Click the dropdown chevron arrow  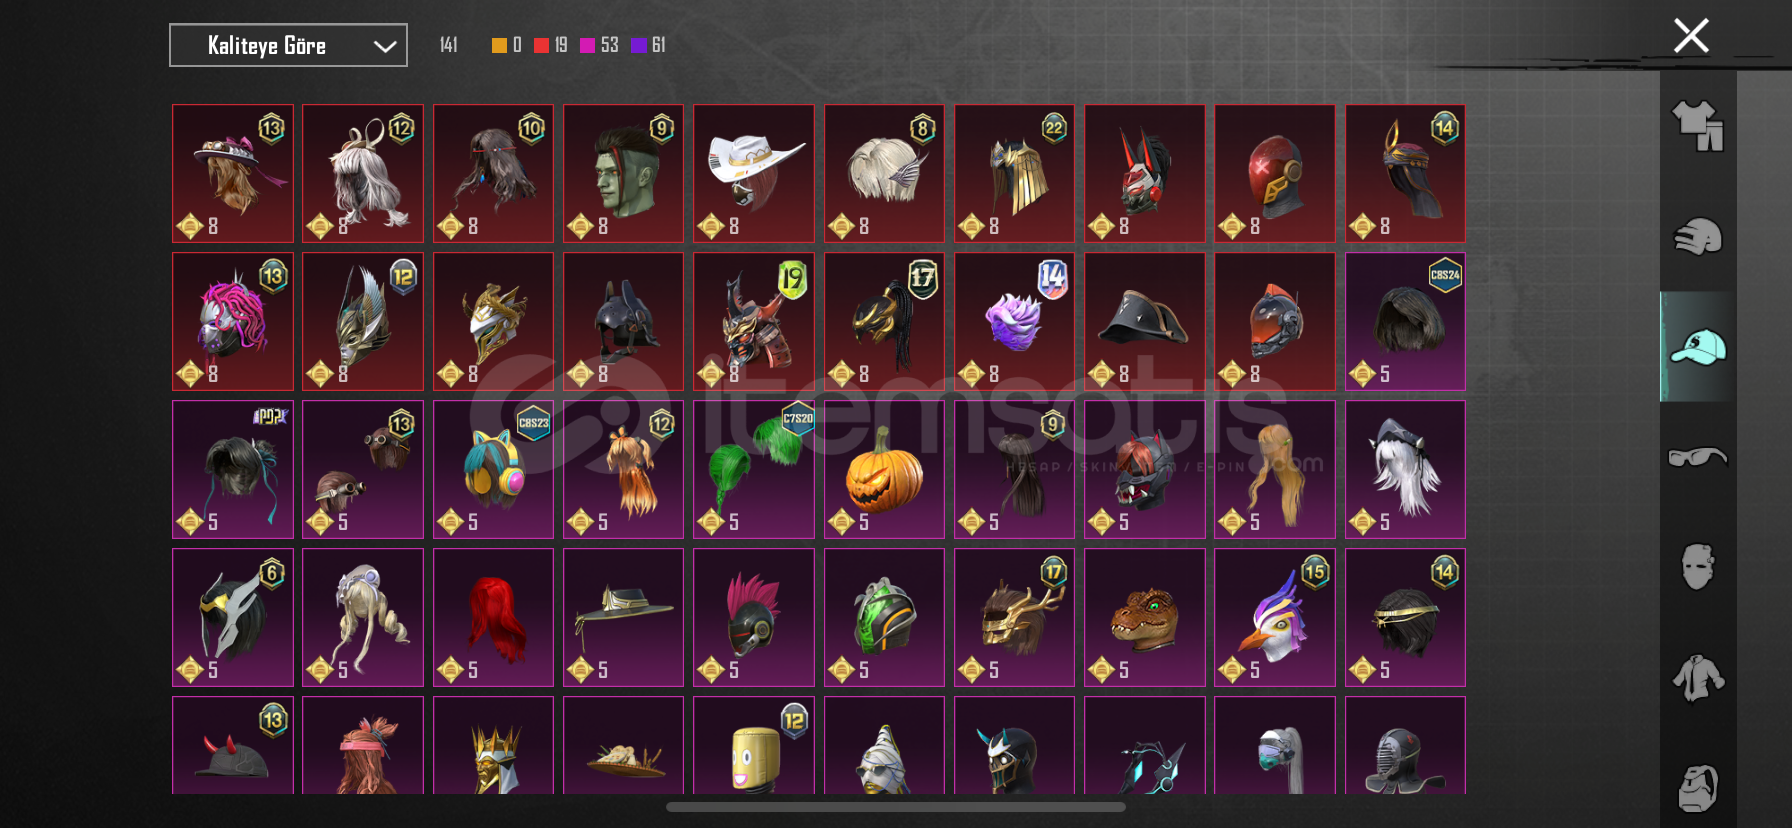point(385,46)
